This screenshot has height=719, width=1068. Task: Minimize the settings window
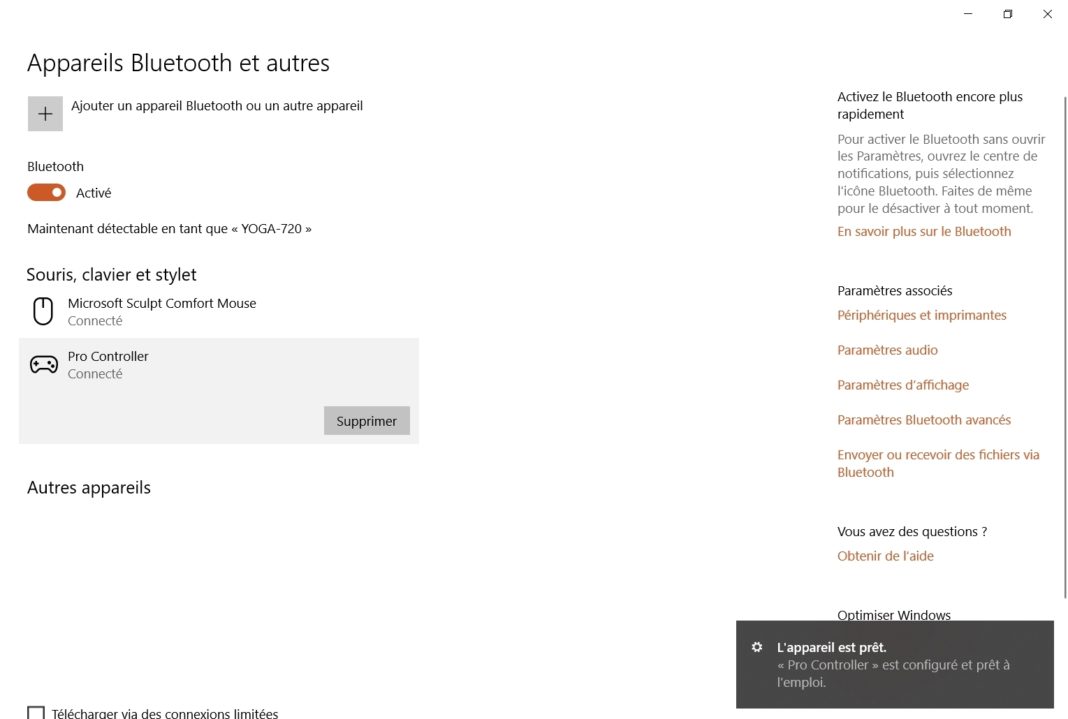pos(968,14)
